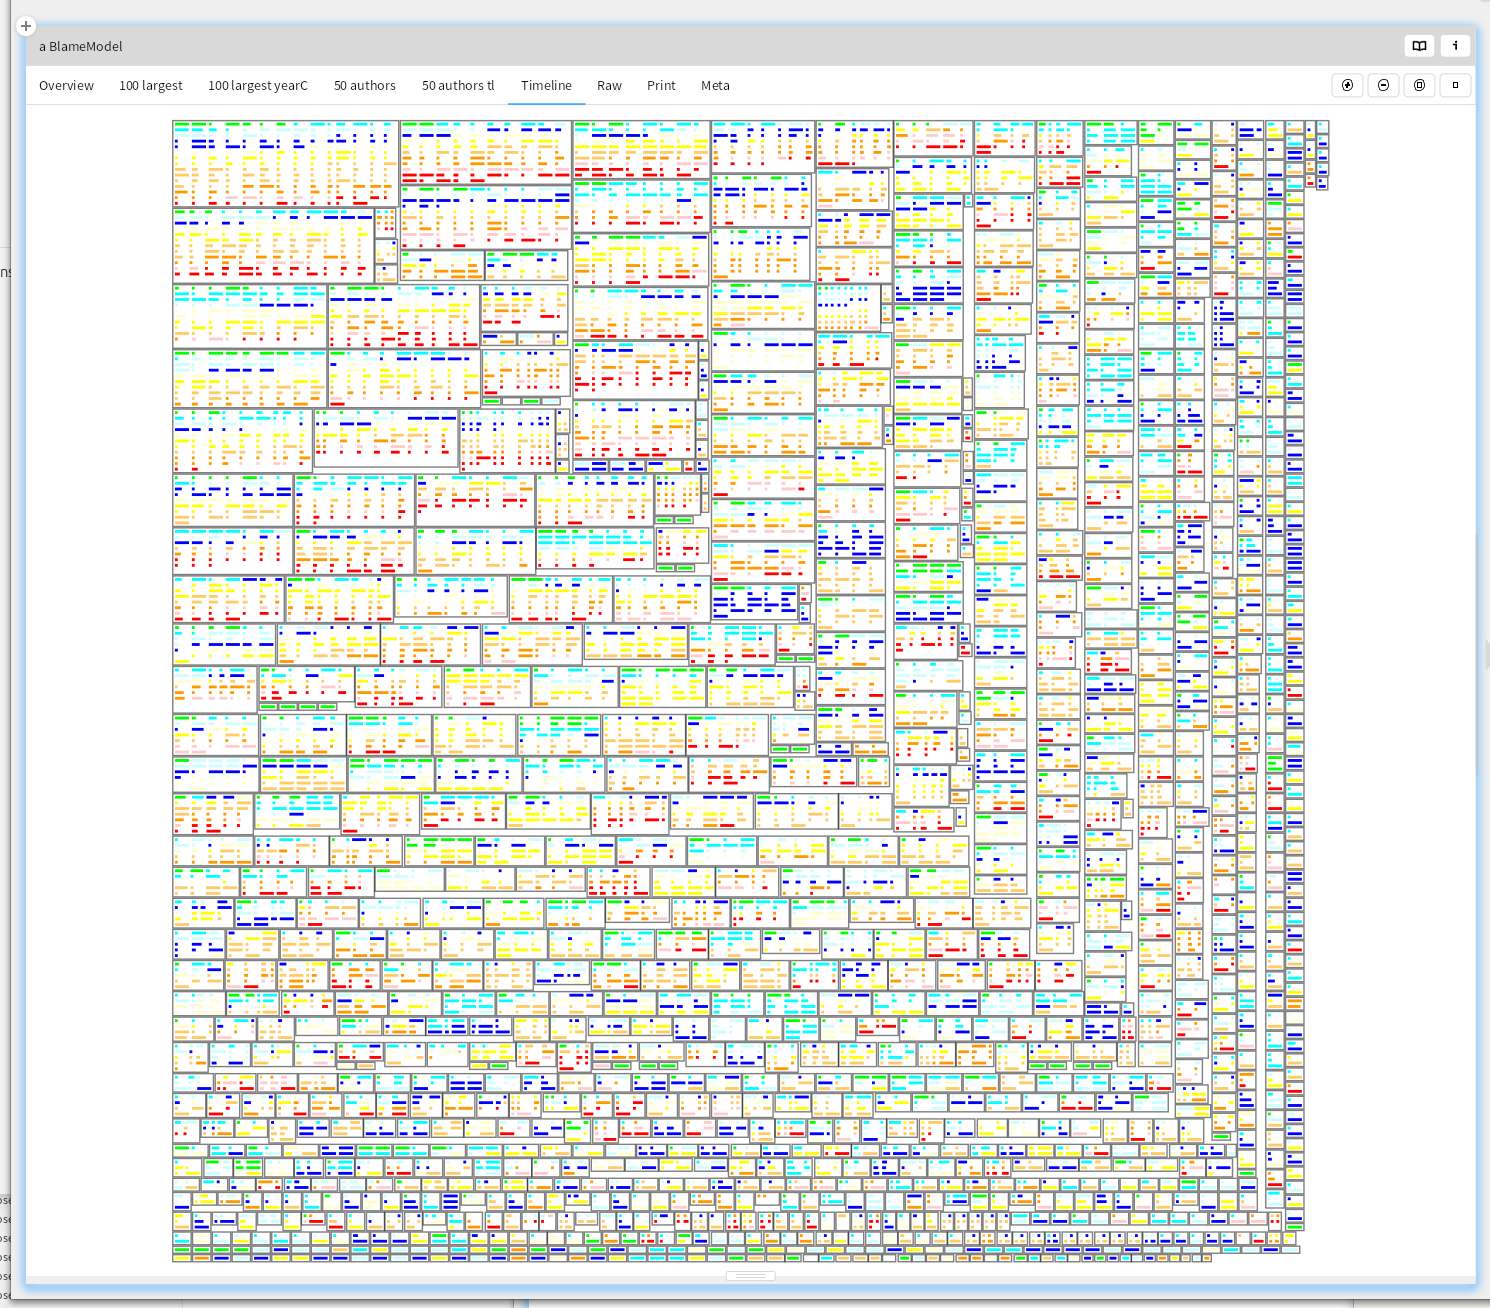Viewport: 1490px width, 1308px height.
Task: Open the Print tab
Action: (x=661, y=86)
